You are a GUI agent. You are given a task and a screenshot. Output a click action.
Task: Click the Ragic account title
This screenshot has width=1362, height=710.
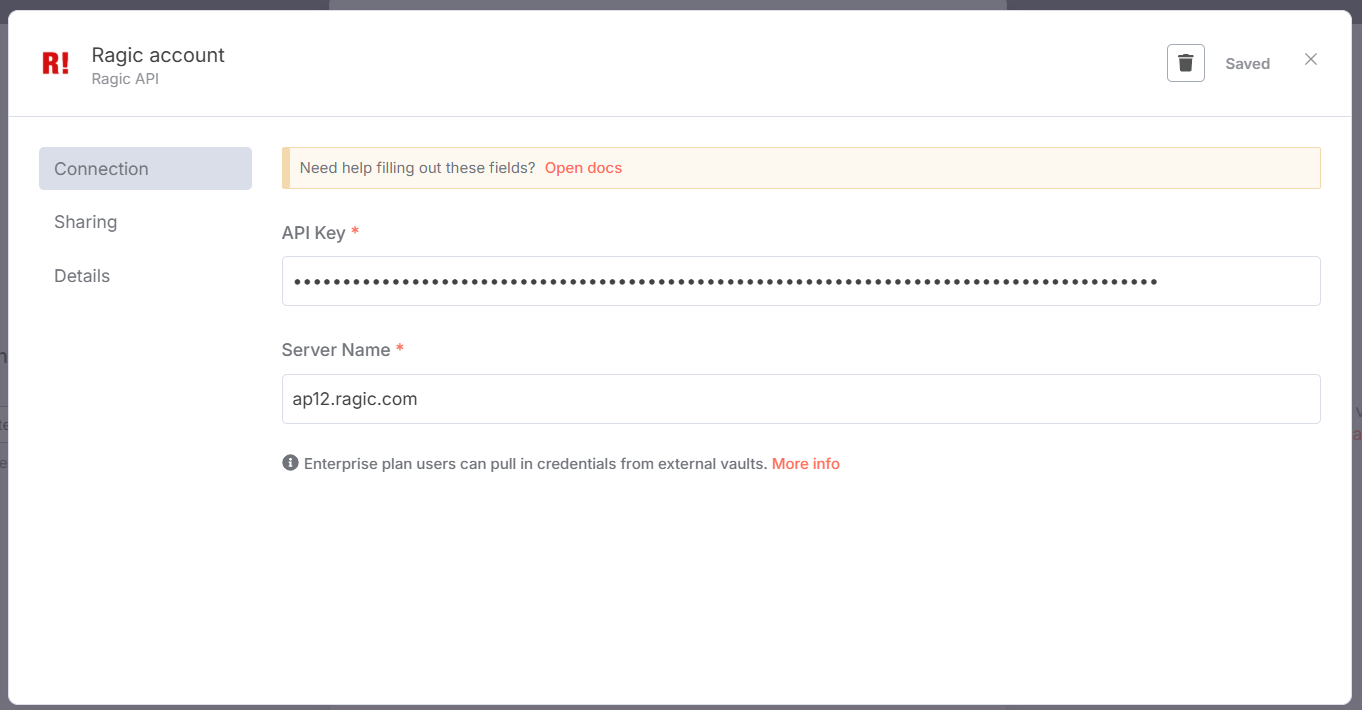click(158, 55)
